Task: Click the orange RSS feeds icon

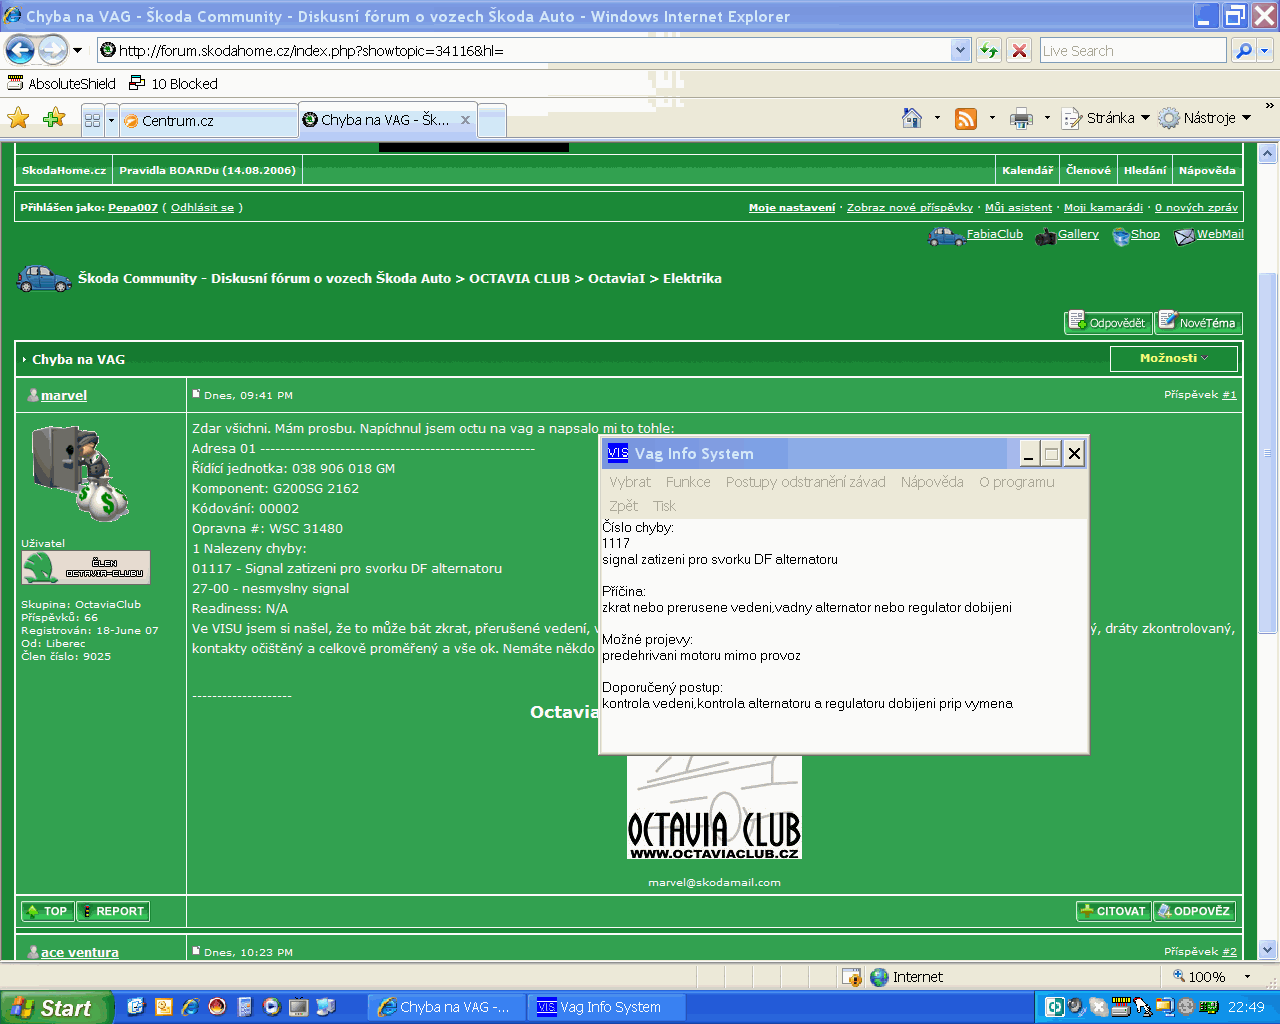Action: 966,119
